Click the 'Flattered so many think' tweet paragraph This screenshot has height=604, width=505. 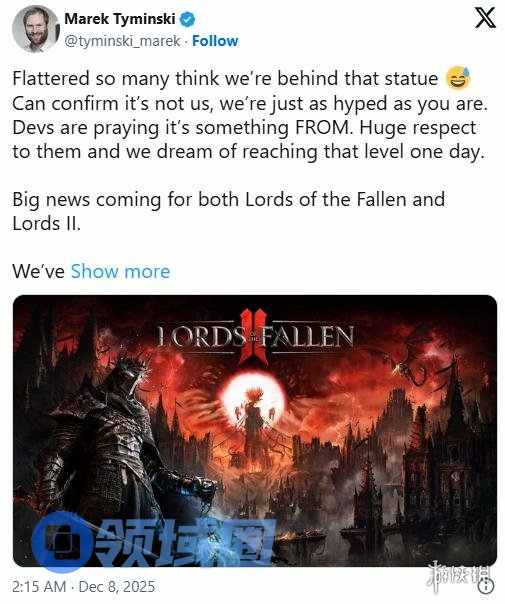250,115
